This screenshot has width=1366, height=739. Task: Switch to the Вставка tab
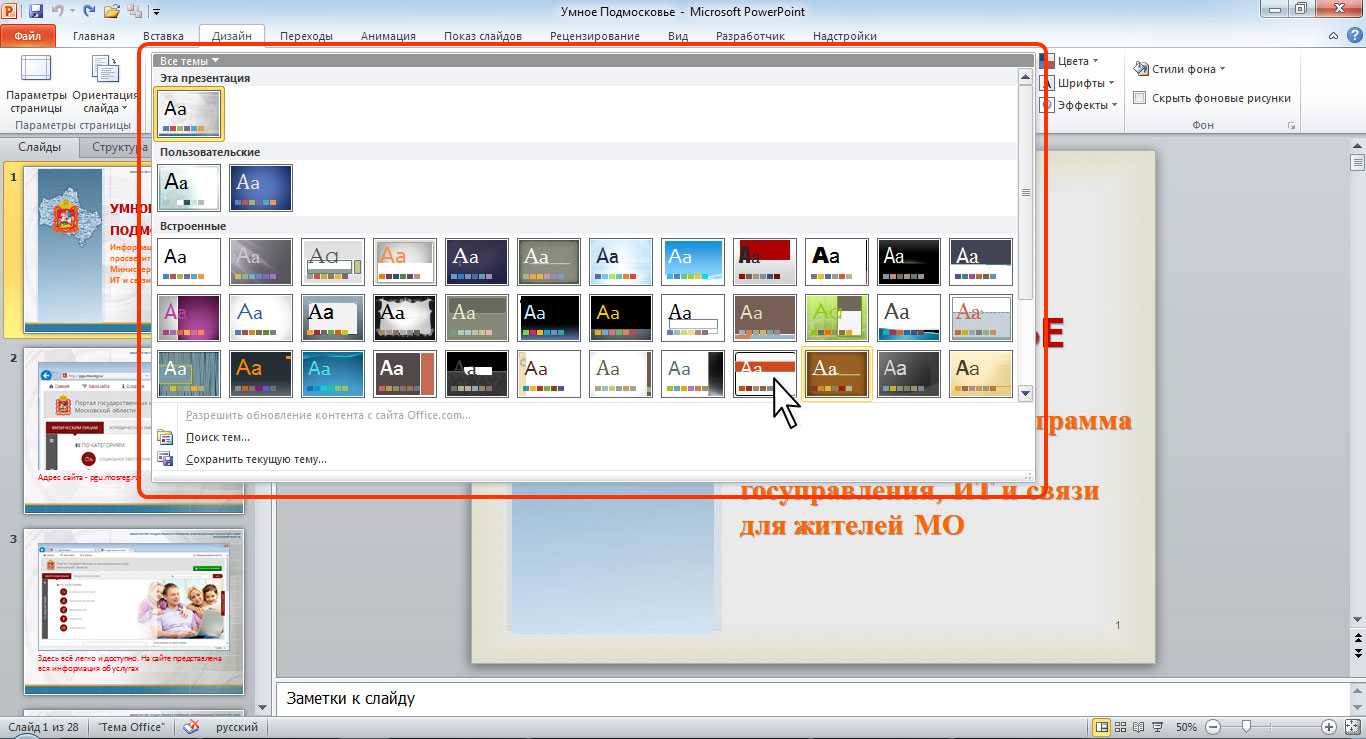(163, 36)
